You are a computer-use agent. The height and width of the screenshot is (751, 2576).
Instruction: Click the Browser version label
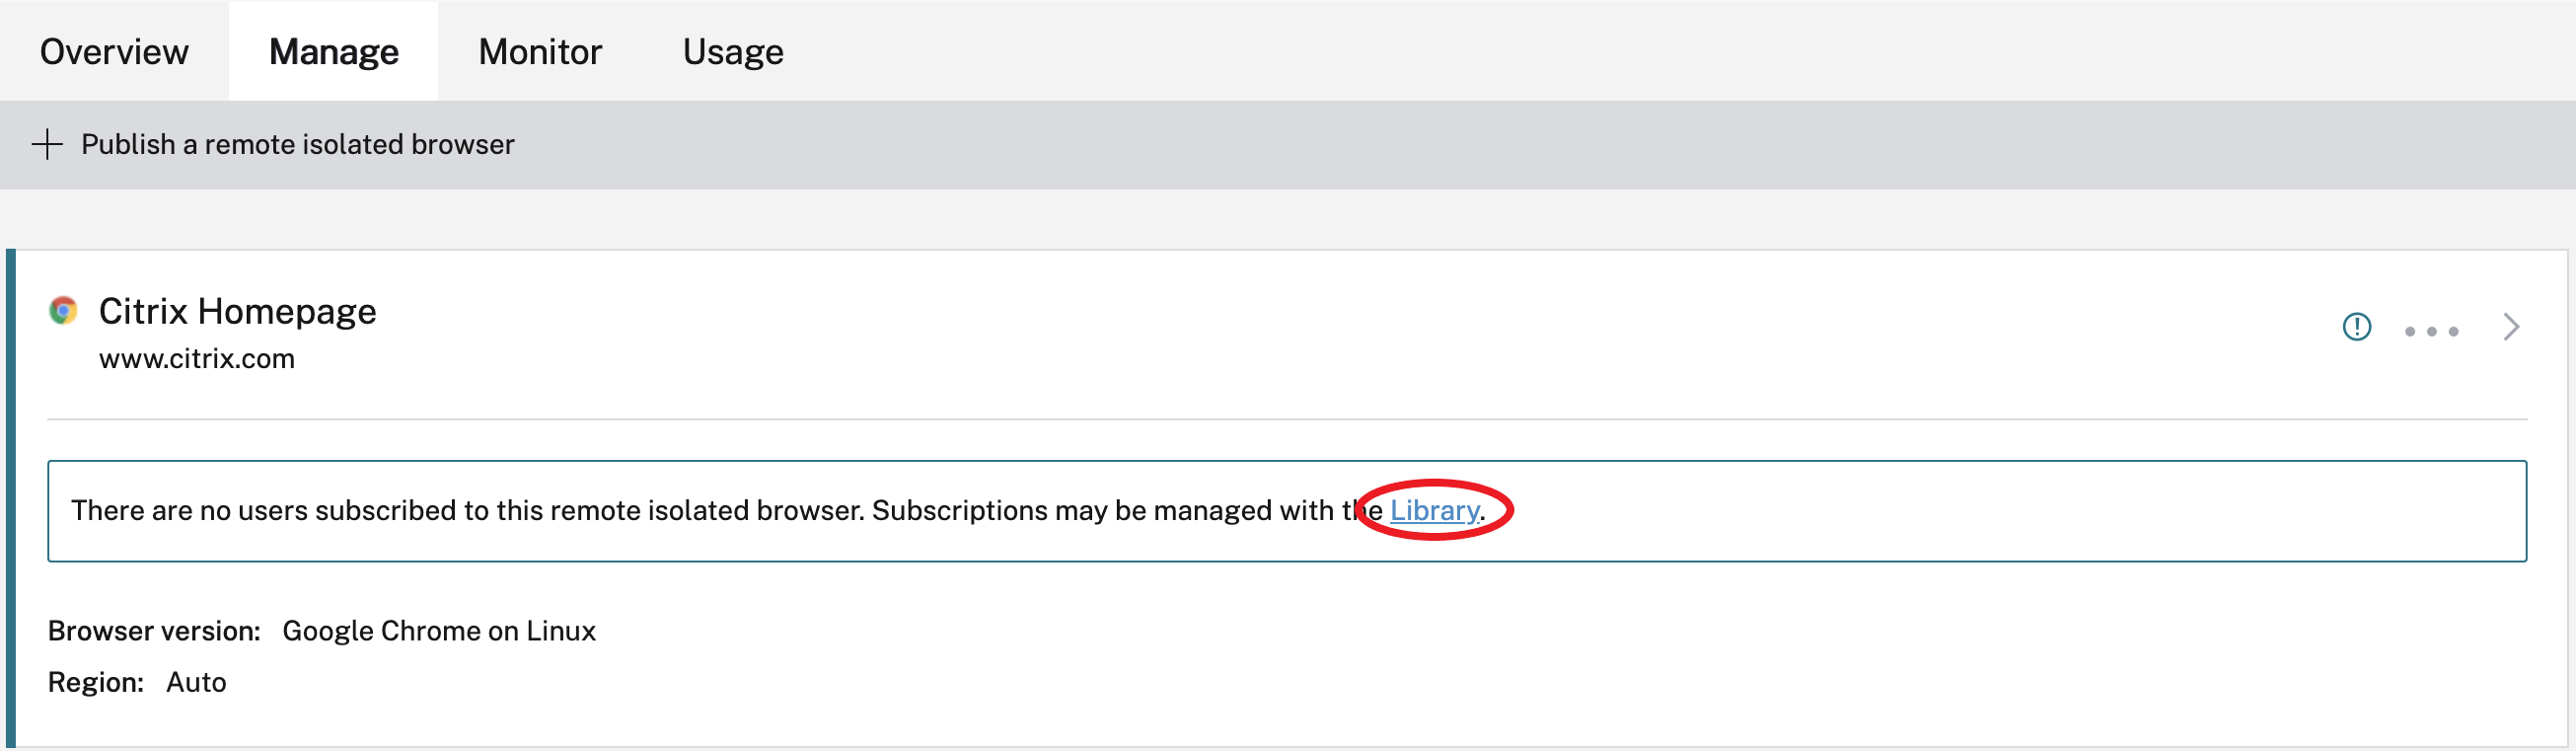(x=154, y=631)
